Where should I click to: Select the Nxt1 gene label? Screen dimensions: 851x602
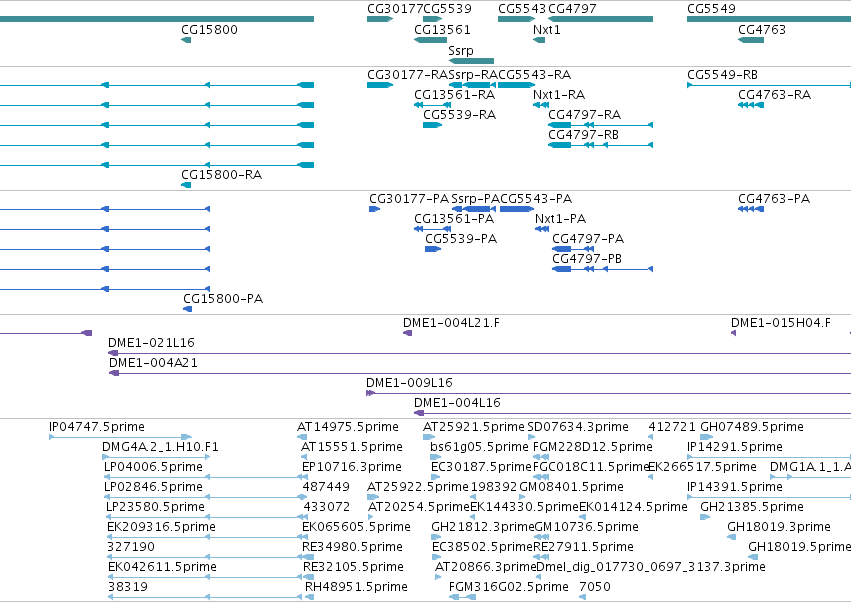547,29
